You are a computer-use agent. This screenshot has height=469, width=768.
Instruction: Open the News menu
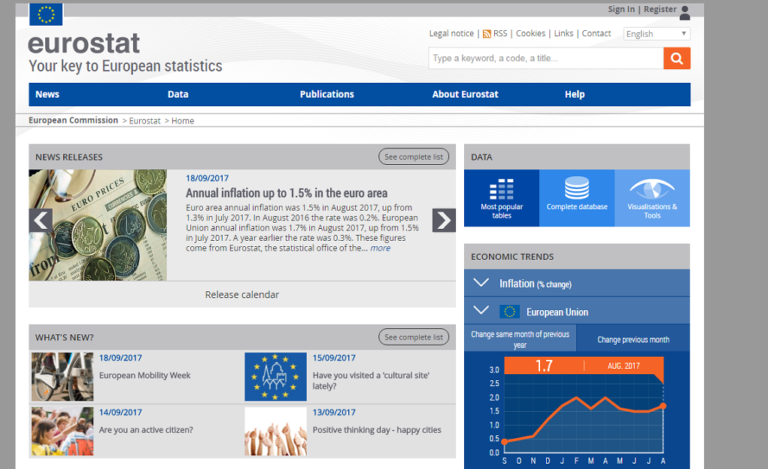47,94
